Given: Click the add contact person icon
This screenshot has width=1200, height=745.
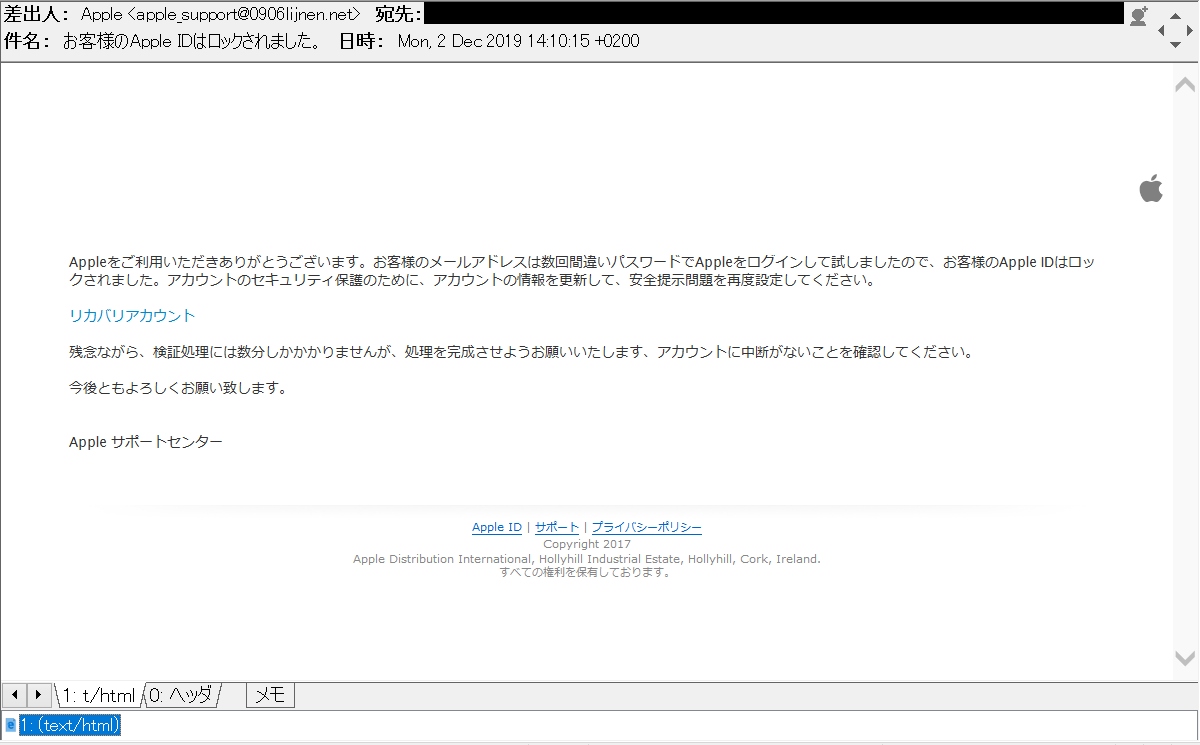Looking at the screenshot, I should 1138,15.
